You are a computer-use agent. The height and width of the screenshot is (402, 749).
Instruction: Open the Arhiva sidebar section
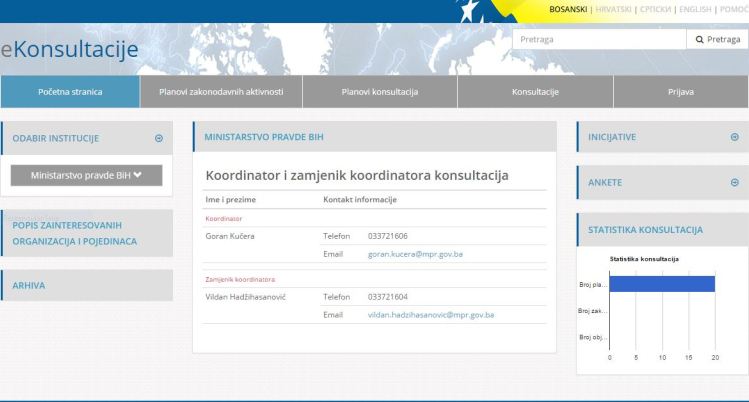[x=29, y=285]
